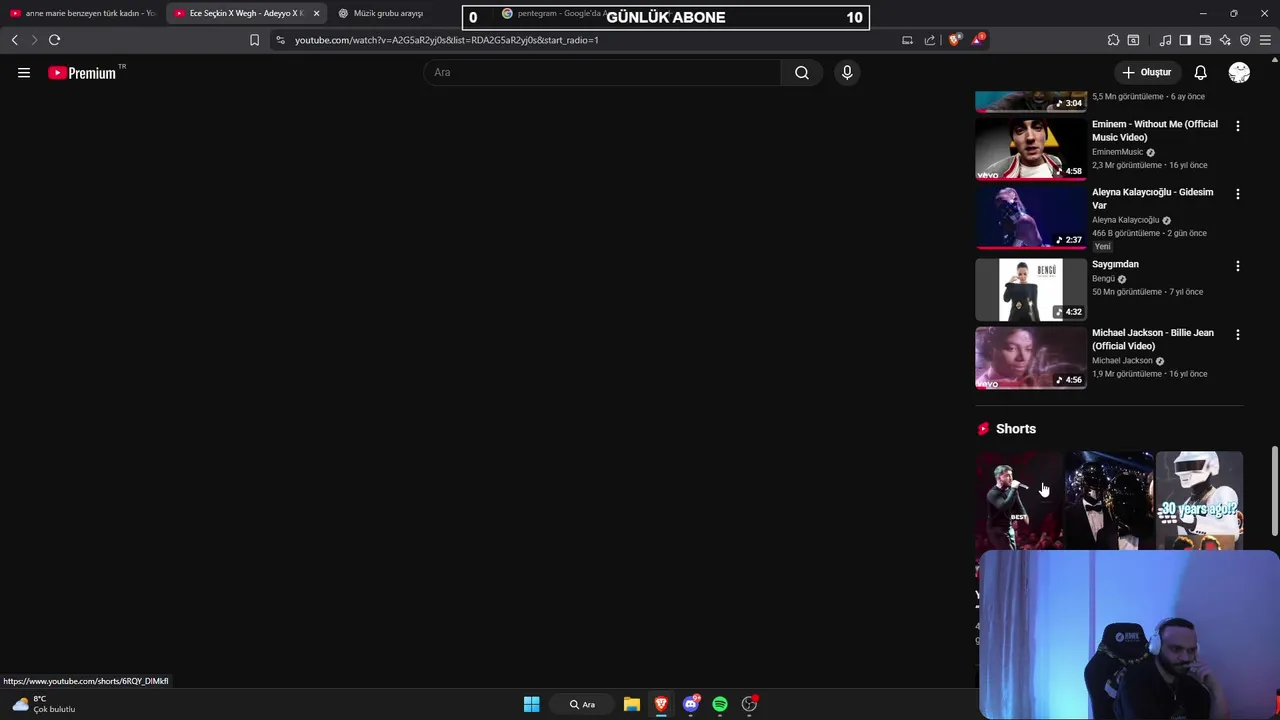Open the Saygımdan video title
The image size is (1280, 720).
tap(1115, 264)
